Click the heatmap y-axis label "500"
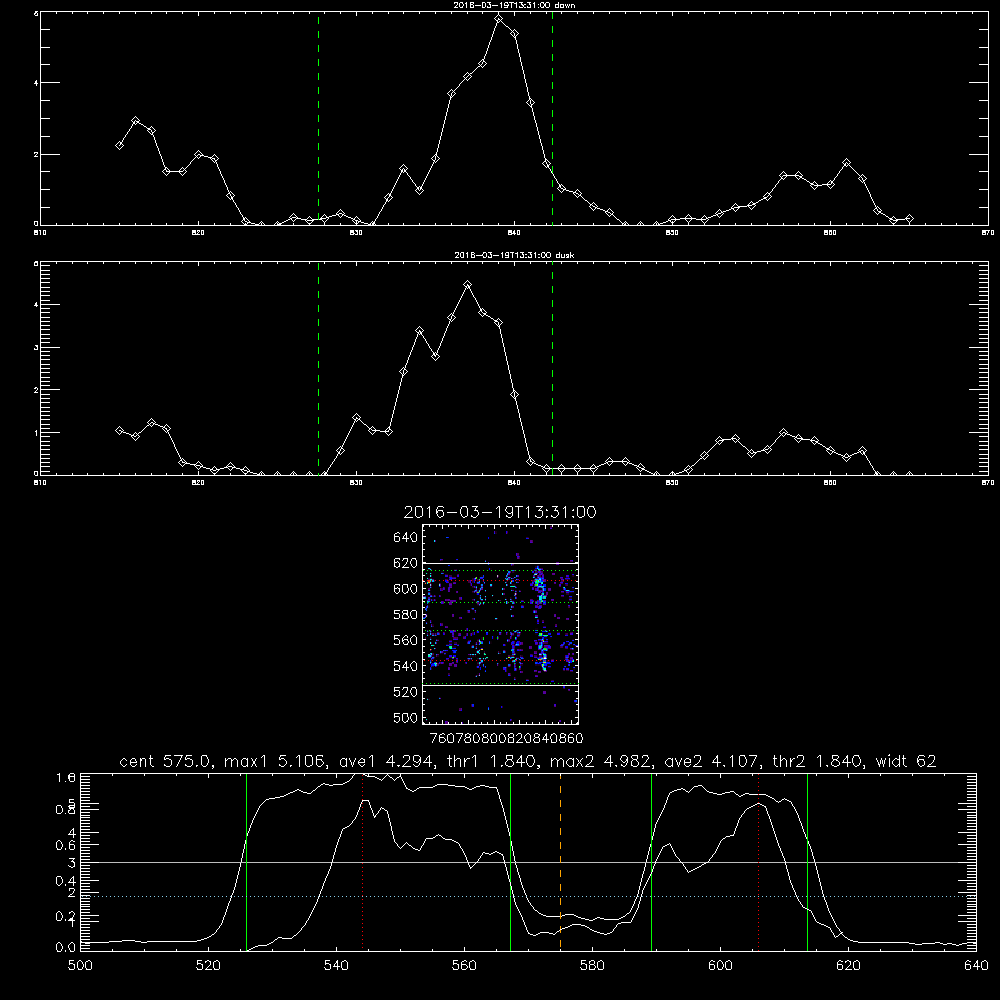This screenshot has height=1000, width=1000. click(x=405, y=717)
